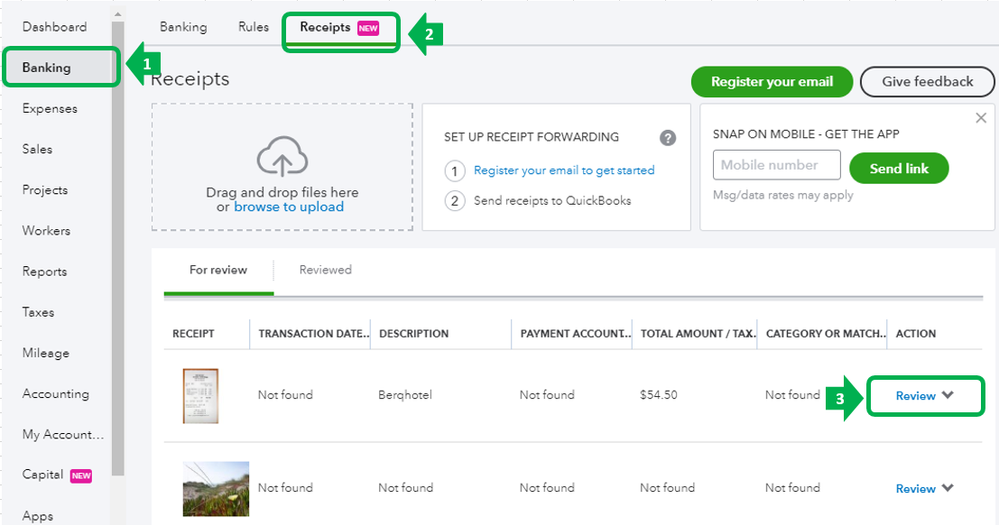
Task: Switch to the Rules tab
Action: pos(254,27)
